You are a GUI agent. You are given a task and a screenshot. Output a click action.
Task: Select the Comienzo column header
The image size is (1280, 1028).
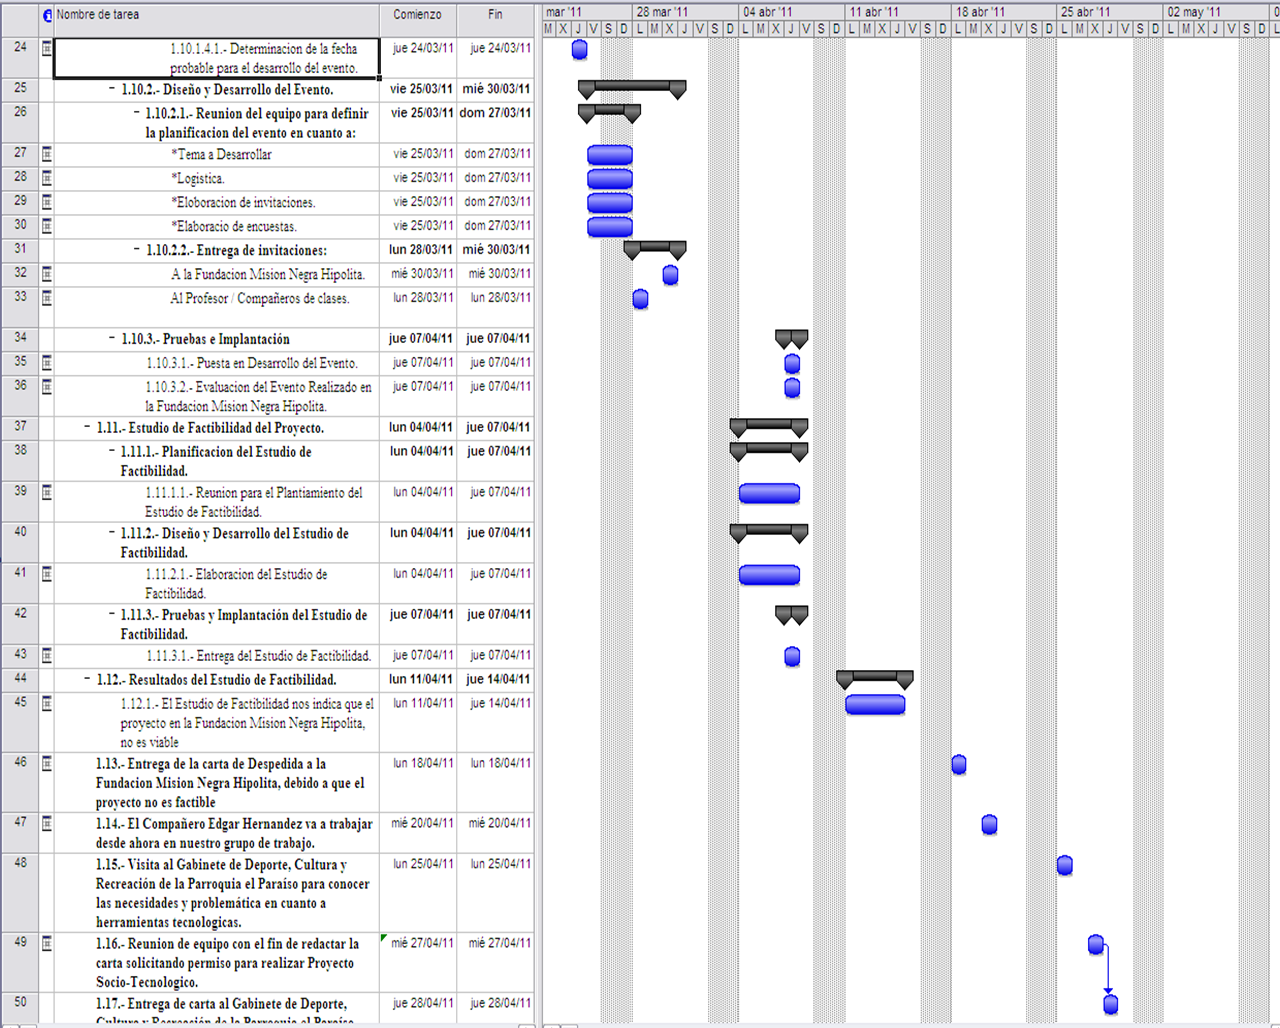tap(418, 20)
